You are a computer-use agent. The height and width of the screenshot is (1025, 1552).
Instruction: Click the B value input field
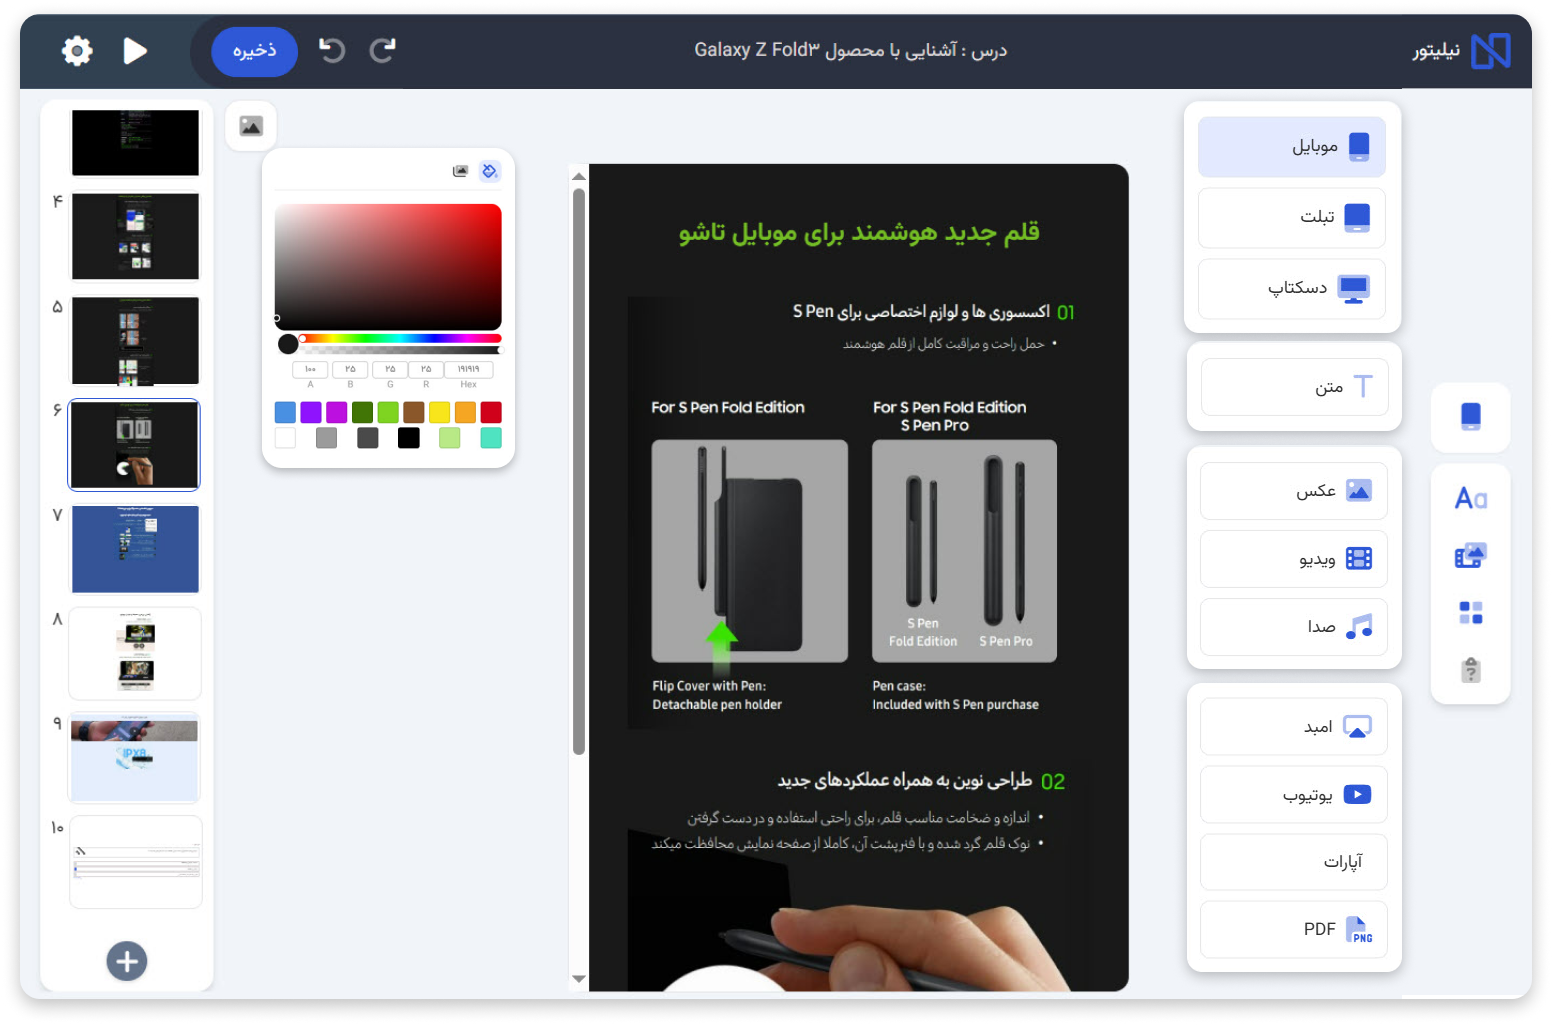click(x=350, y=369)
